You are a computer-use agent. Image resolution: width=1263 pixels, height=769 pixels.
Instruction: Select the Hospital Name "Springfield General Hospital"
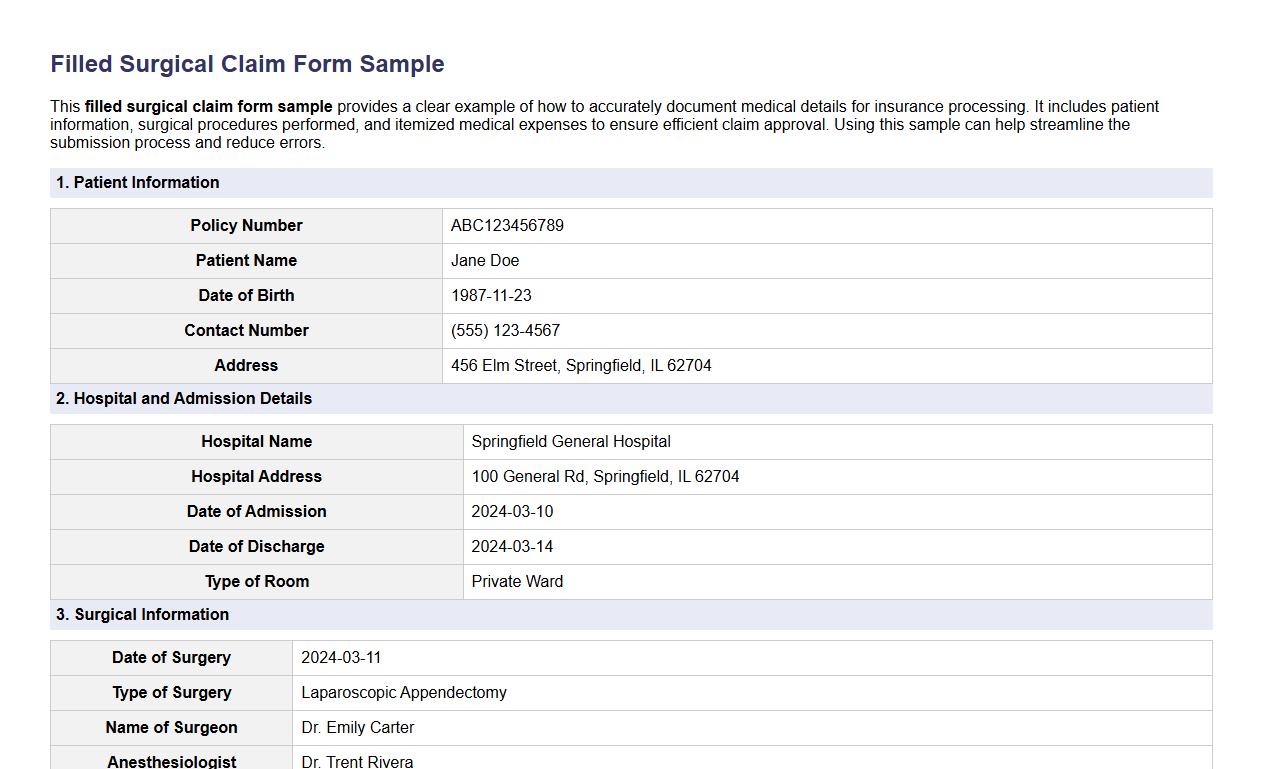(x=571, y=441)
